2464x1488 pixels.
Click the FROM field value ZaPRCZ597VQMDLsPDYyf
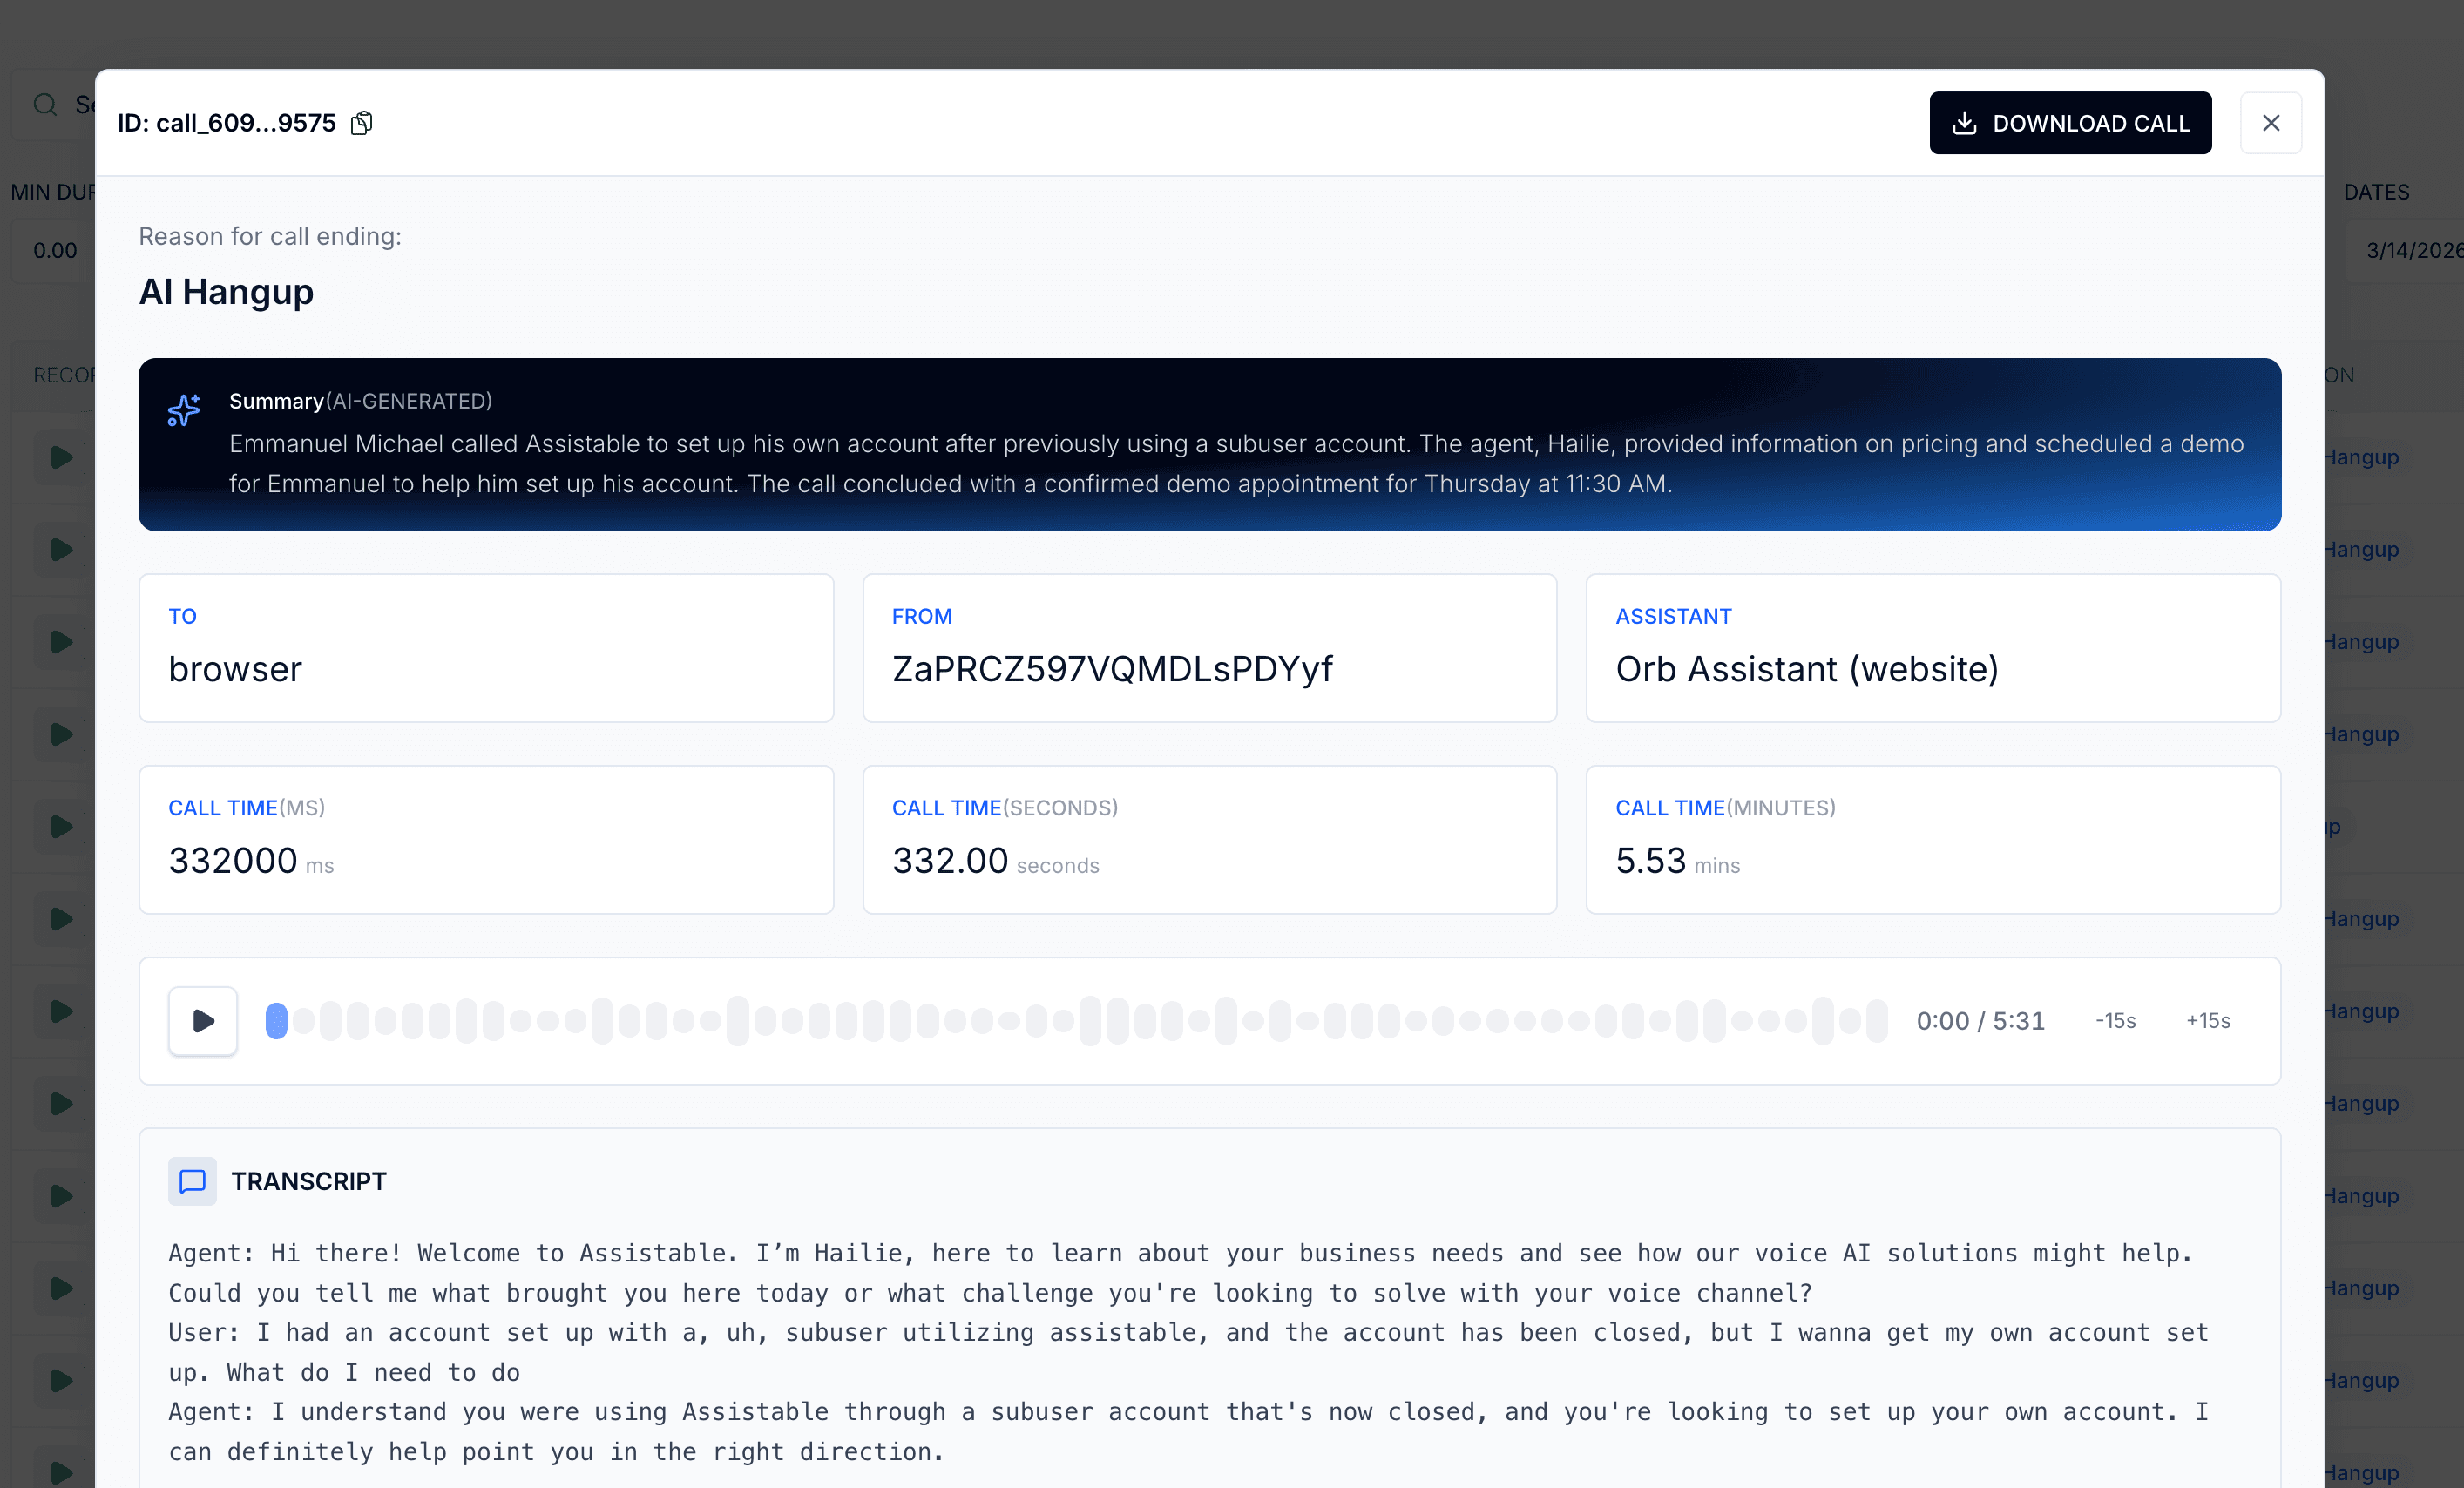tap(1112, 669)
